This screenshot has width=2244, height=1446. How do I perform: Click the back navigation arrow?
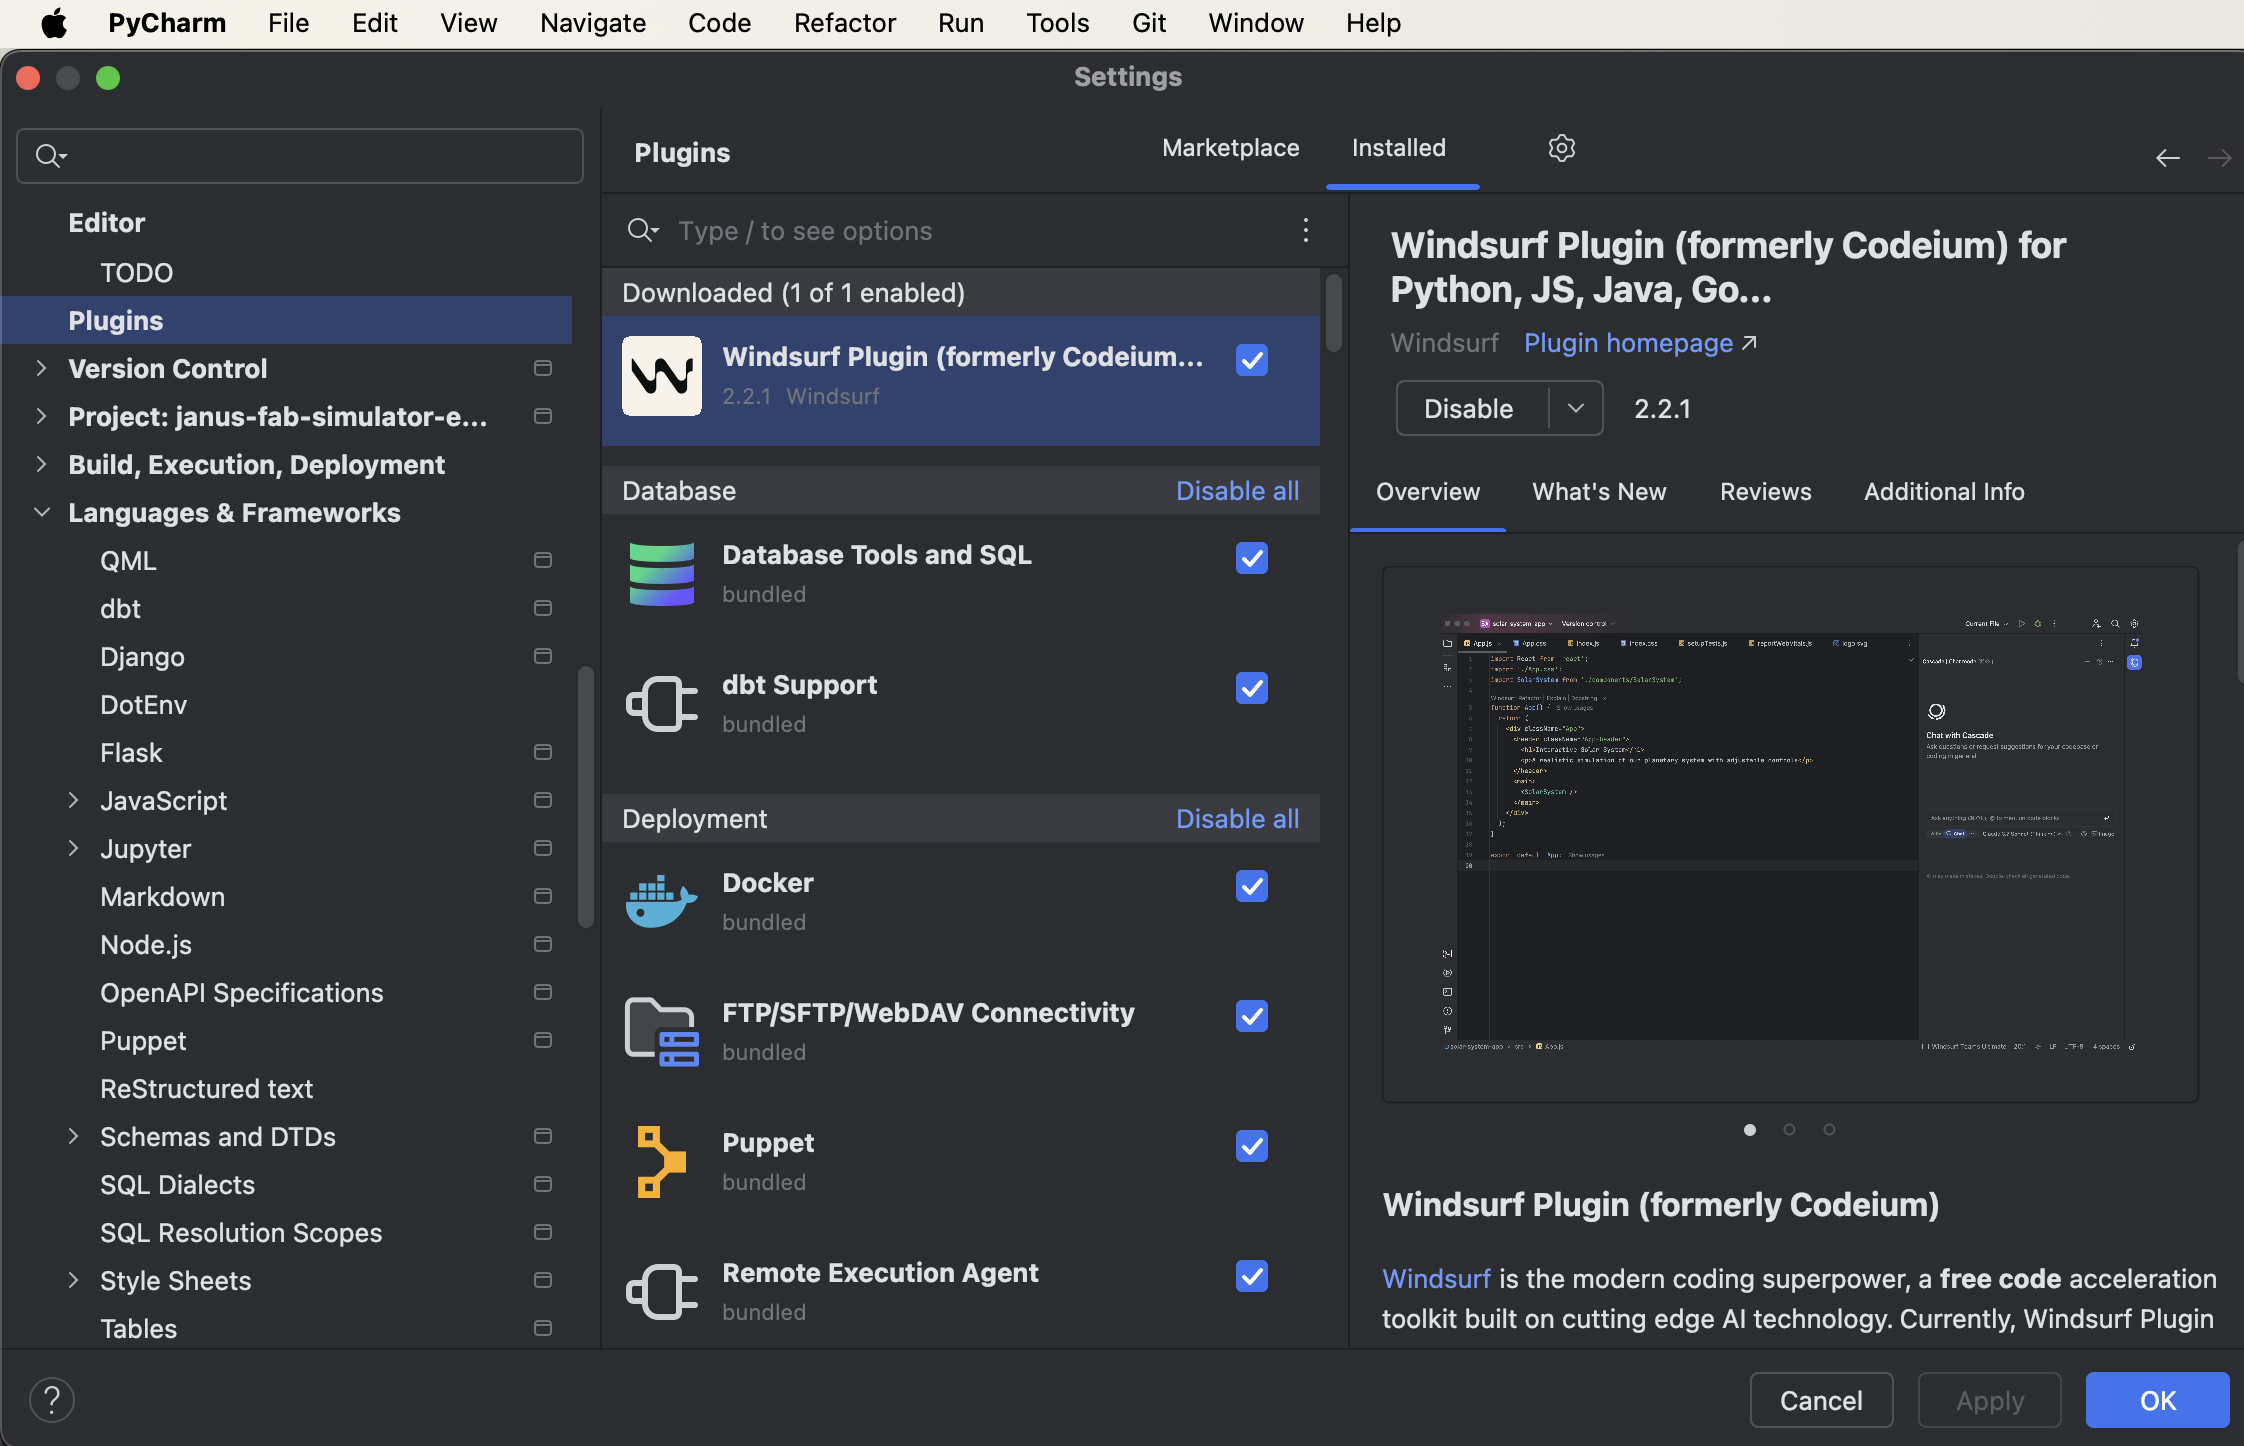2167,158
